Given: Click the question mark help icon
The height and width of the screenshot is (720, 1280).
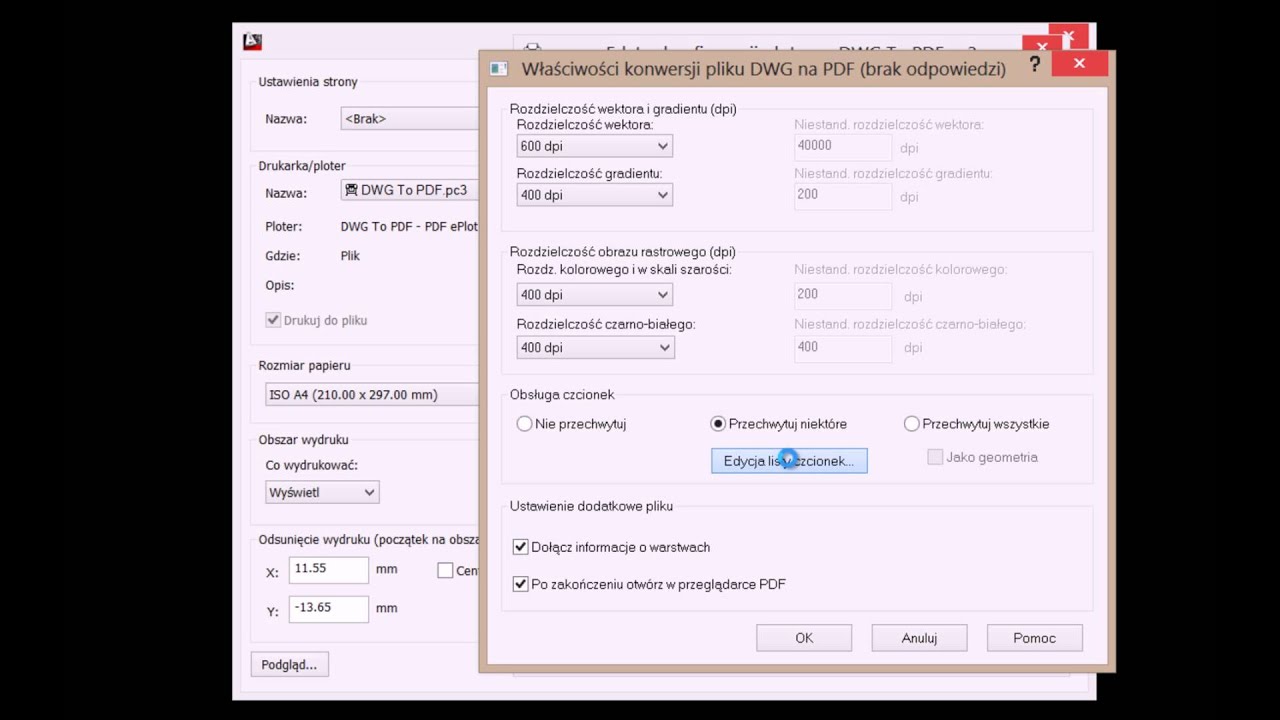Looking at the screenshot, I should 1034,65.
